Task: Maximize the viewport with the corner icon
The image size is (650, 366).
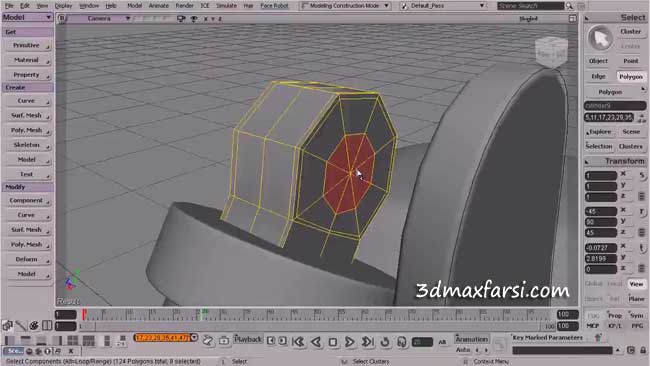Action: coord(572,19)
